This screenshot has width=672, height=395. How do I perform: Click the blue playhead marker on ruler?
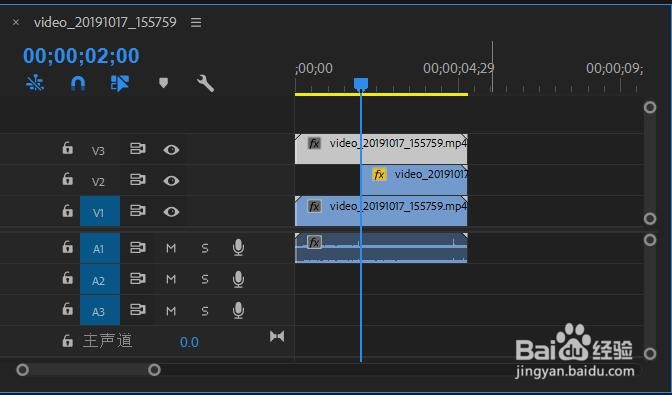[x=361, y=84]
